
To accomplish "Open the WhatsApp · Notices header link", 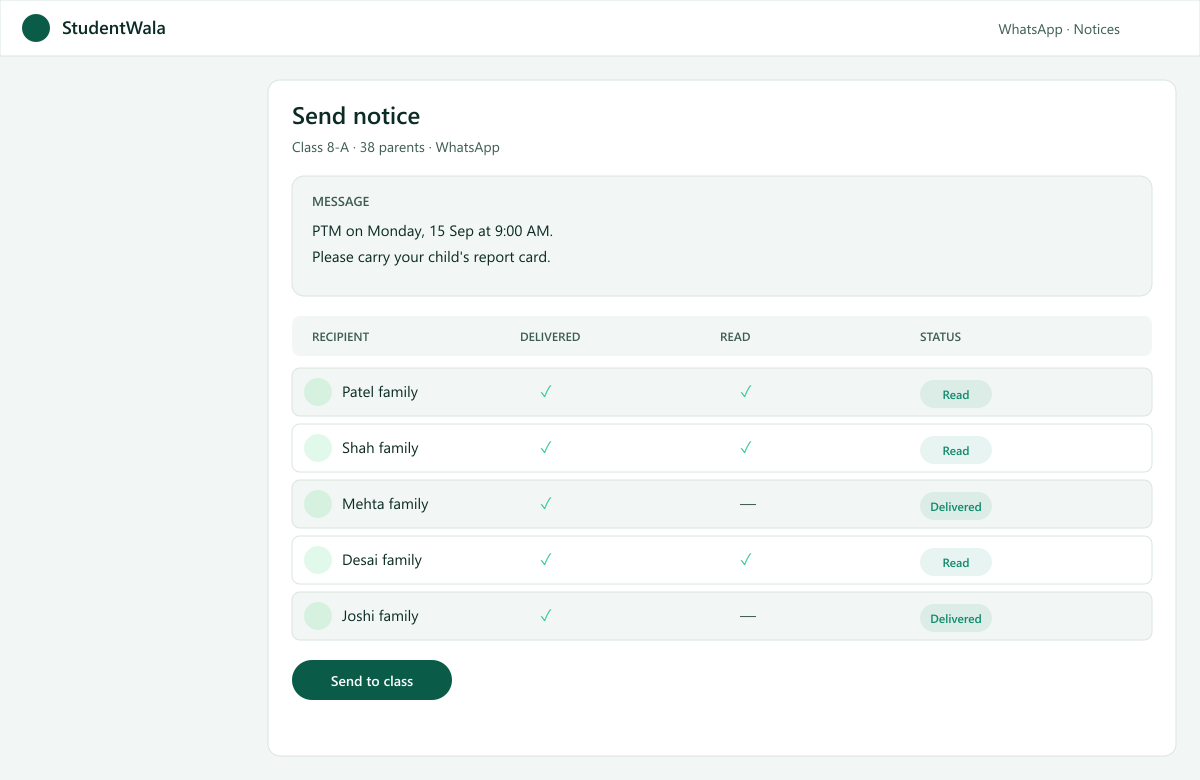I will (1059, 29).
